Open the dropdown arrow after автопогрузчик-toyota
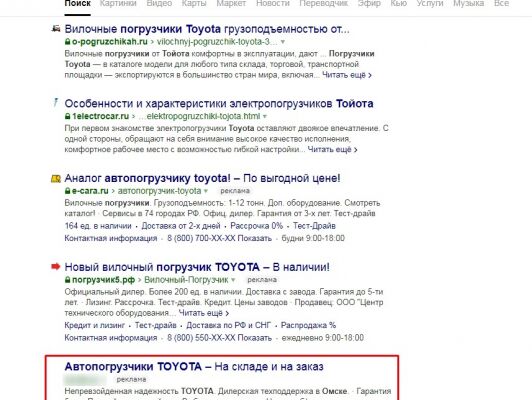532x400 pixels. 206,191
